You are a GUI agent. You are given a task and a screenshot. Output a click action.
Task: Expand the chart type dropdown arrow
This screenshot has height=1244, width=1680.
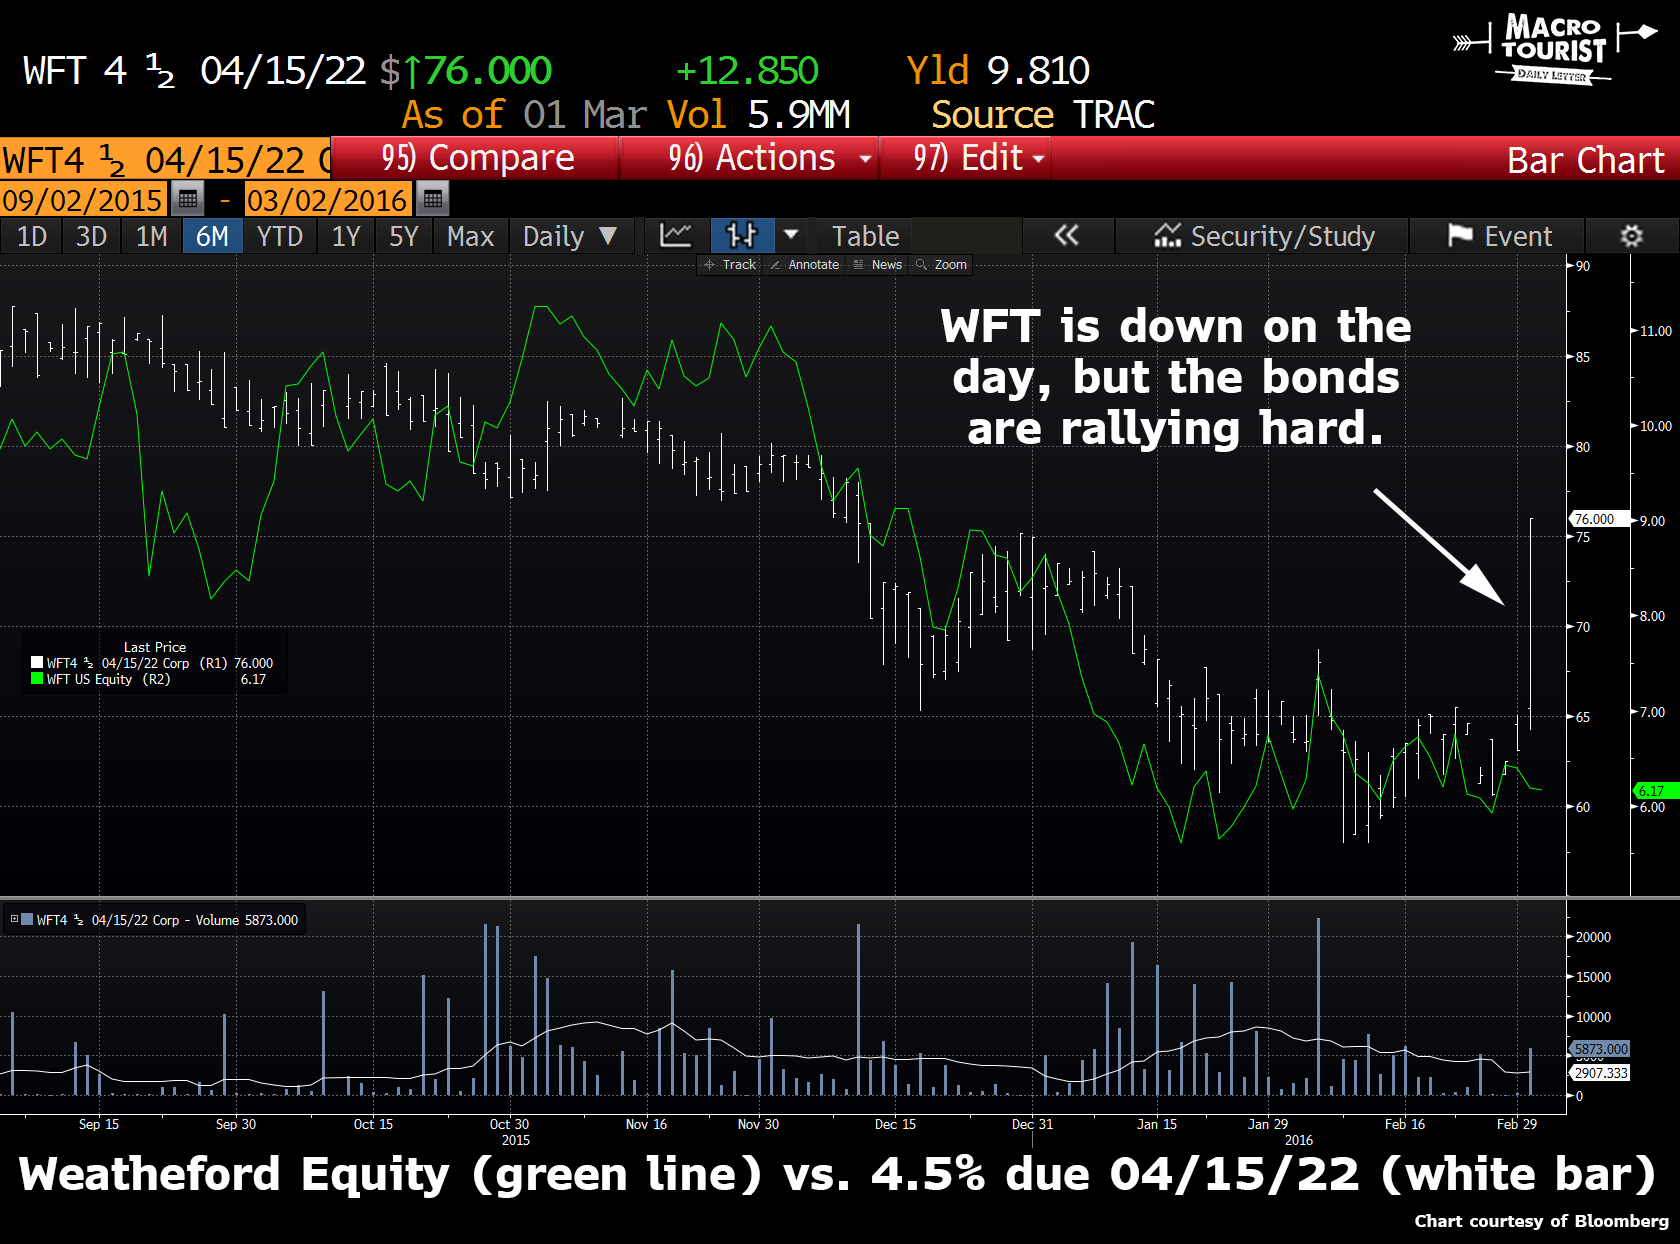click(791, 235)
